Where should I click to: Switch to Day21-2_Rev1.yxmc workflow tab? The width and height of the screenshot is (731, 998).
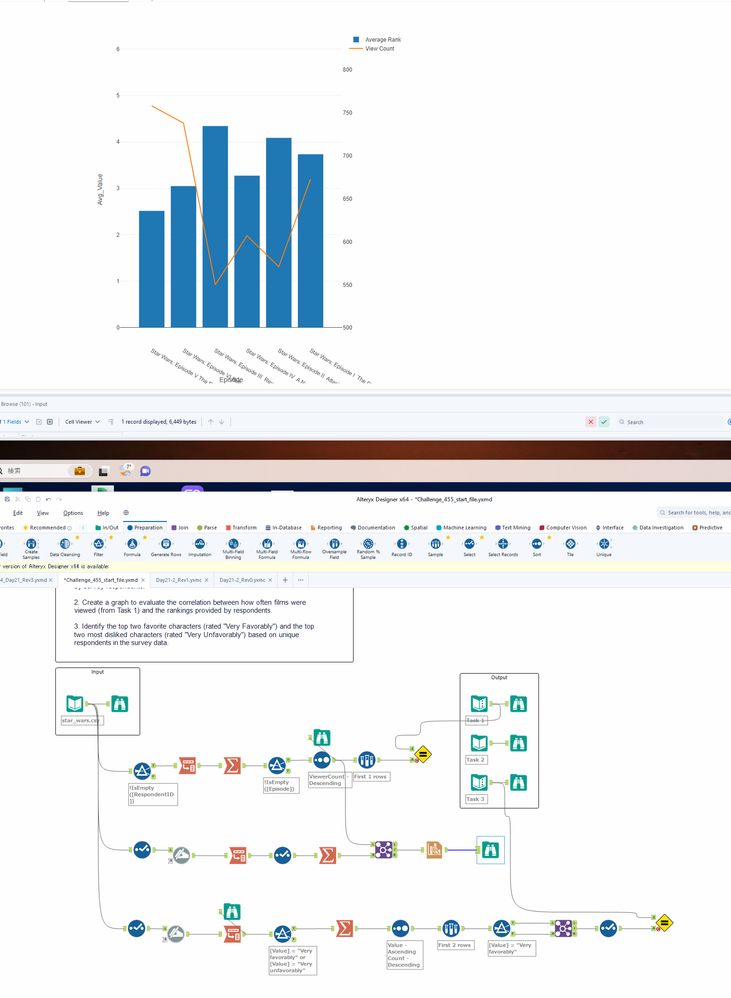179,580
